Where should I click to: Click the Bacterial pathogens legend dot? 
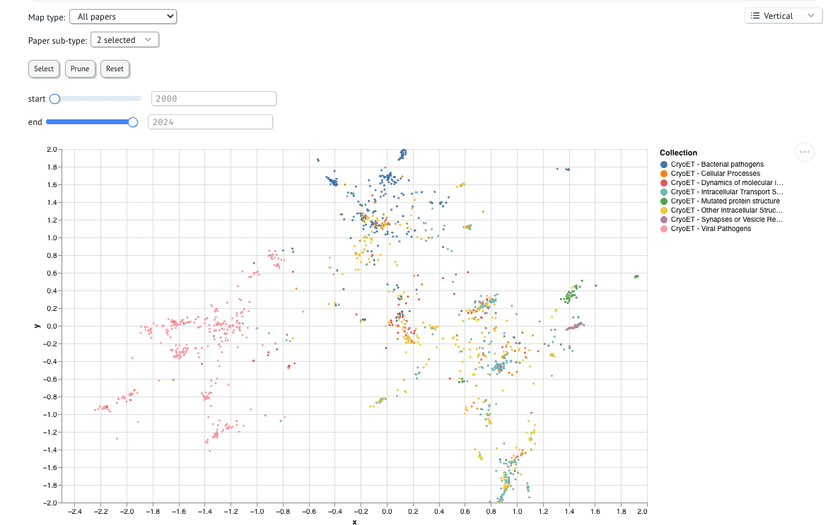point(664,164)
